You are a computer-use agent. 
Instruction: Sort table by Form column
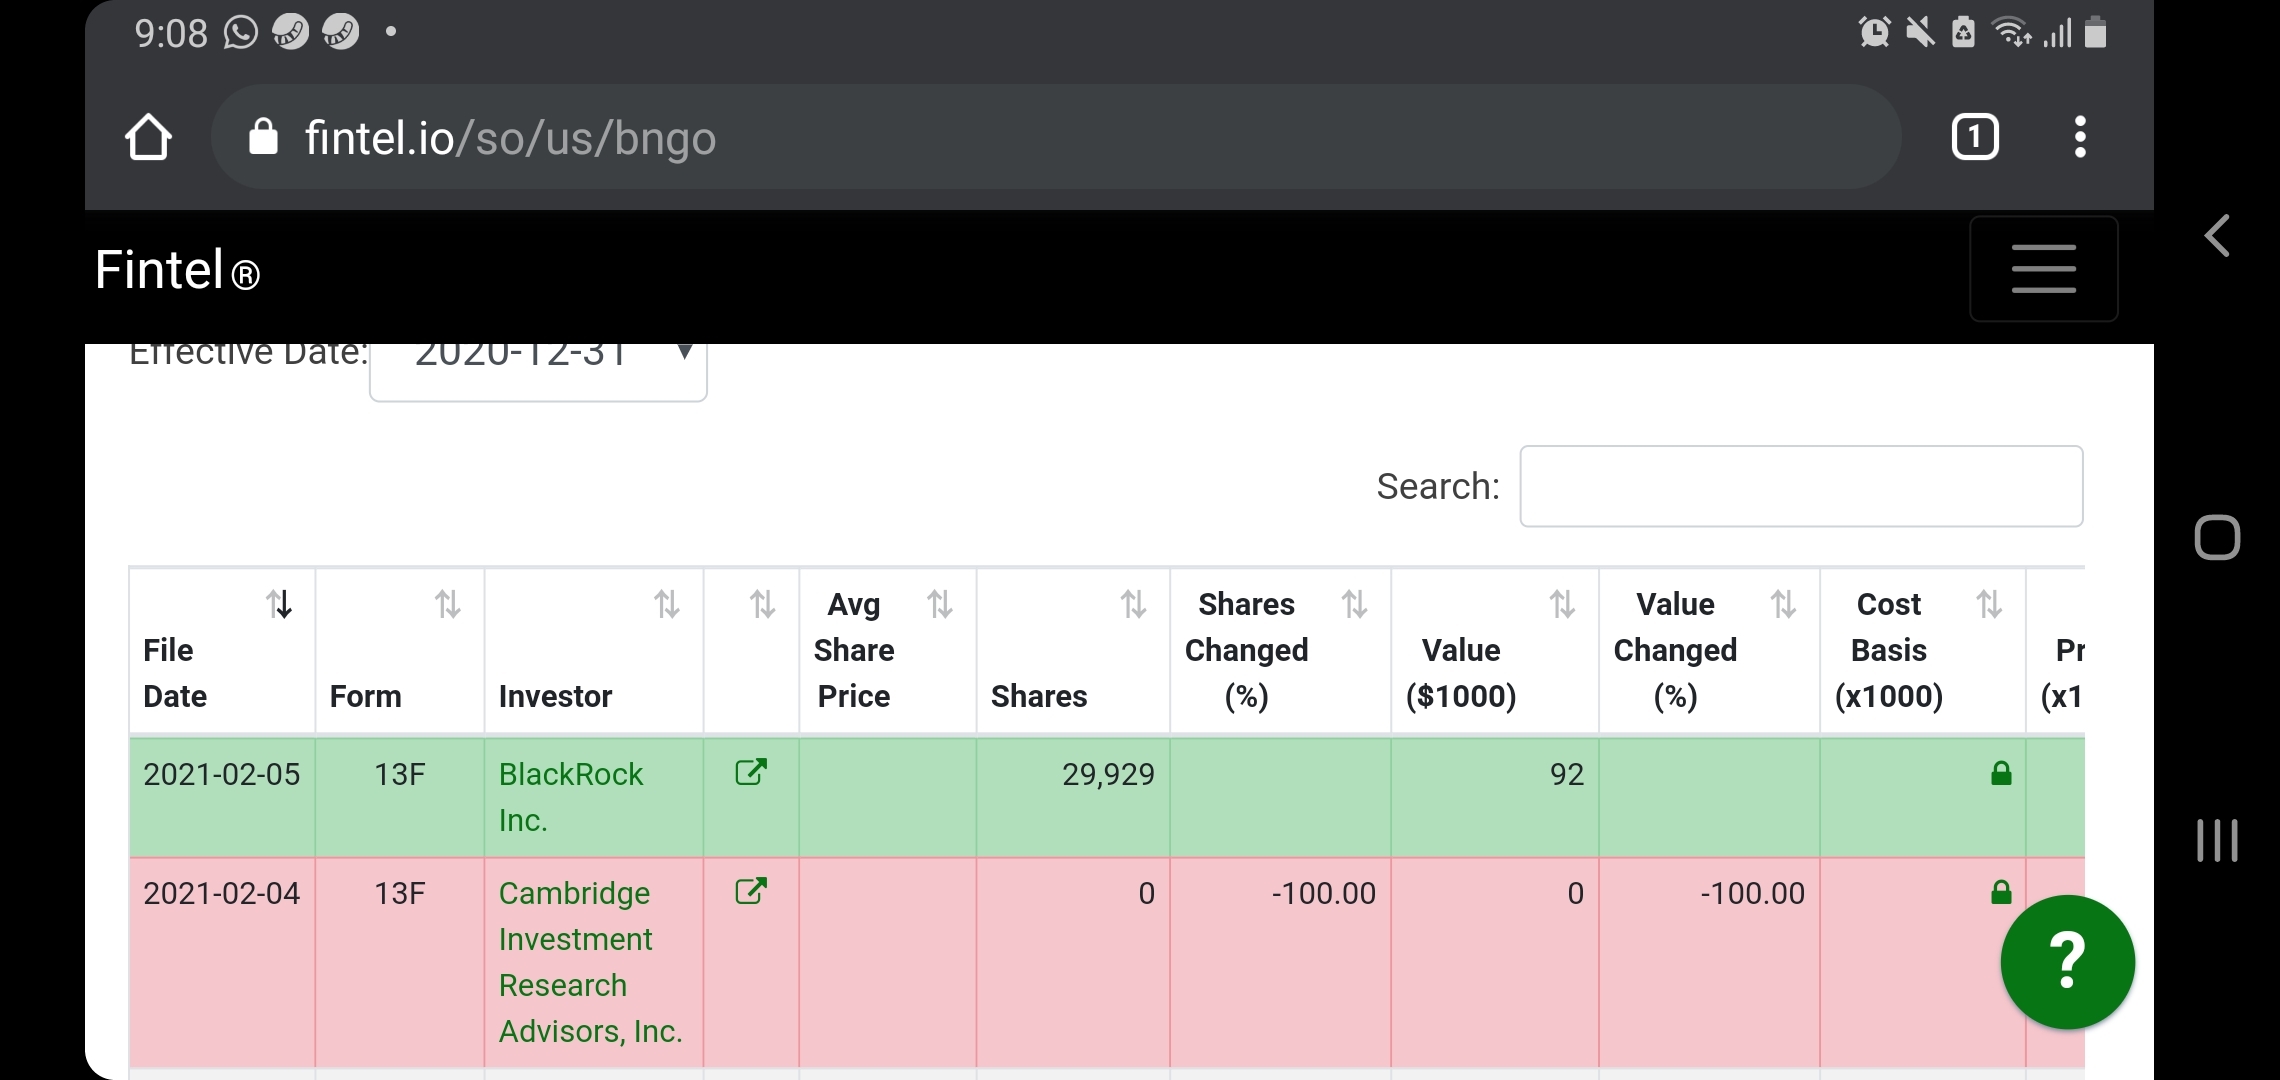(399, 650)
